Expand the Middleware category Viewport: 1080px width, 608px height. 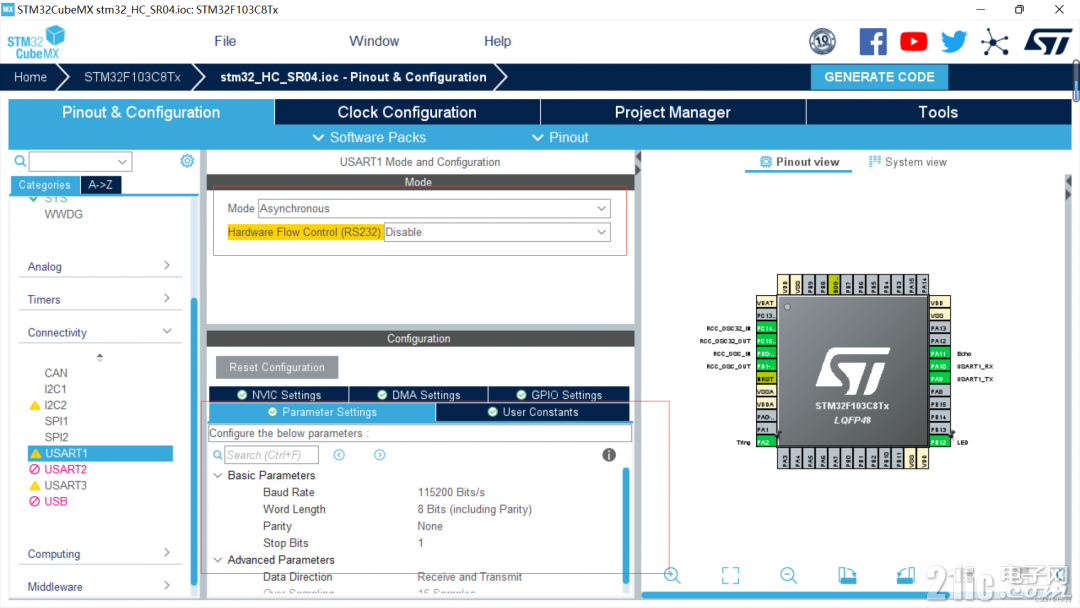[100, 587]
